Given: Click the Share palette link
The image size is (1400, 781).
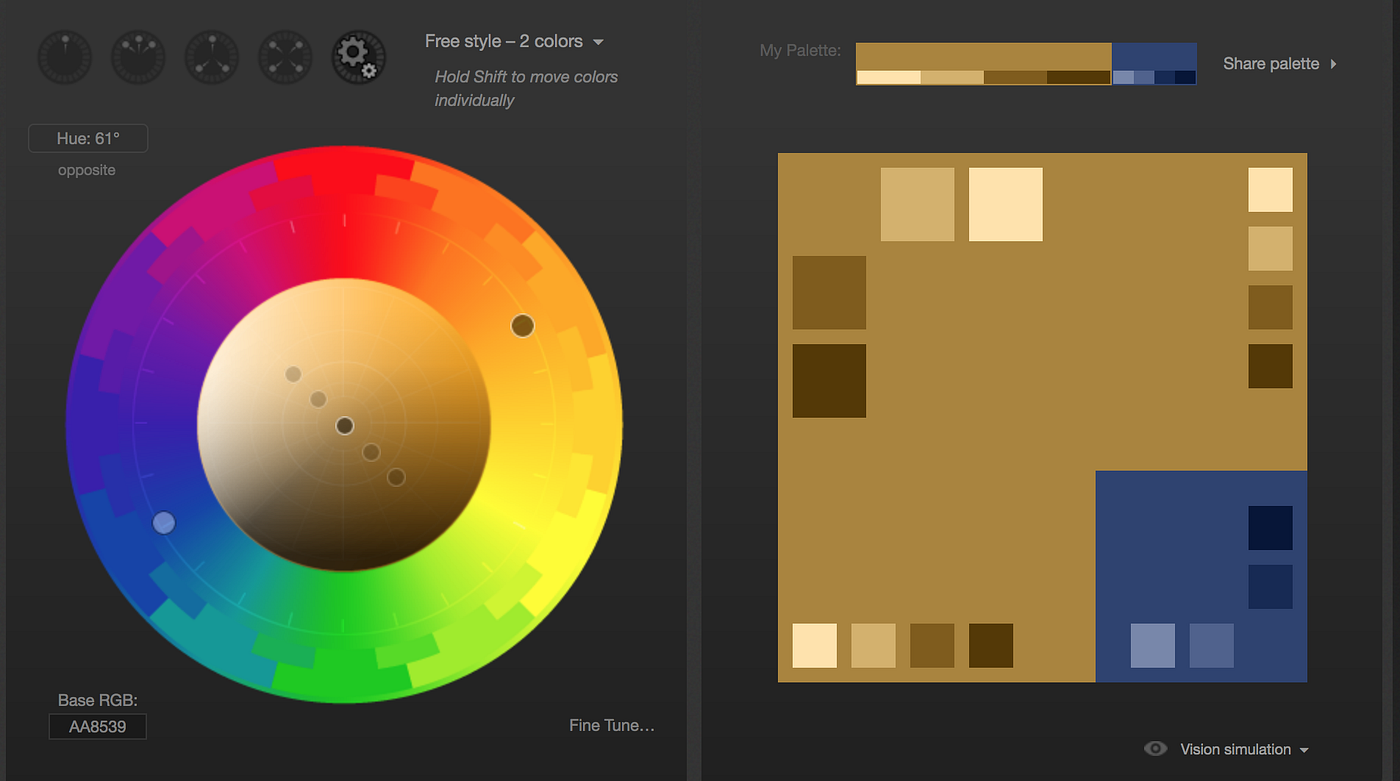Looking at the screenshot, I should coord(1271,63).
